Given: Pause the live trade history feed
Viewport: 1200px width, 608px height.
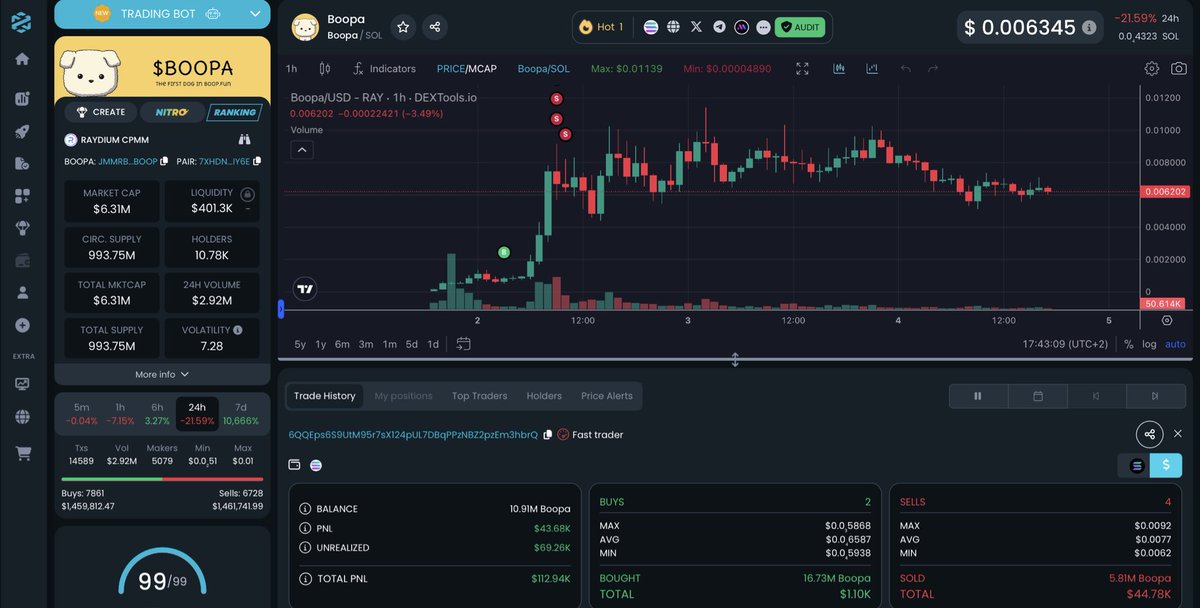Looking at the screenshot, I should tap(978, 396).
